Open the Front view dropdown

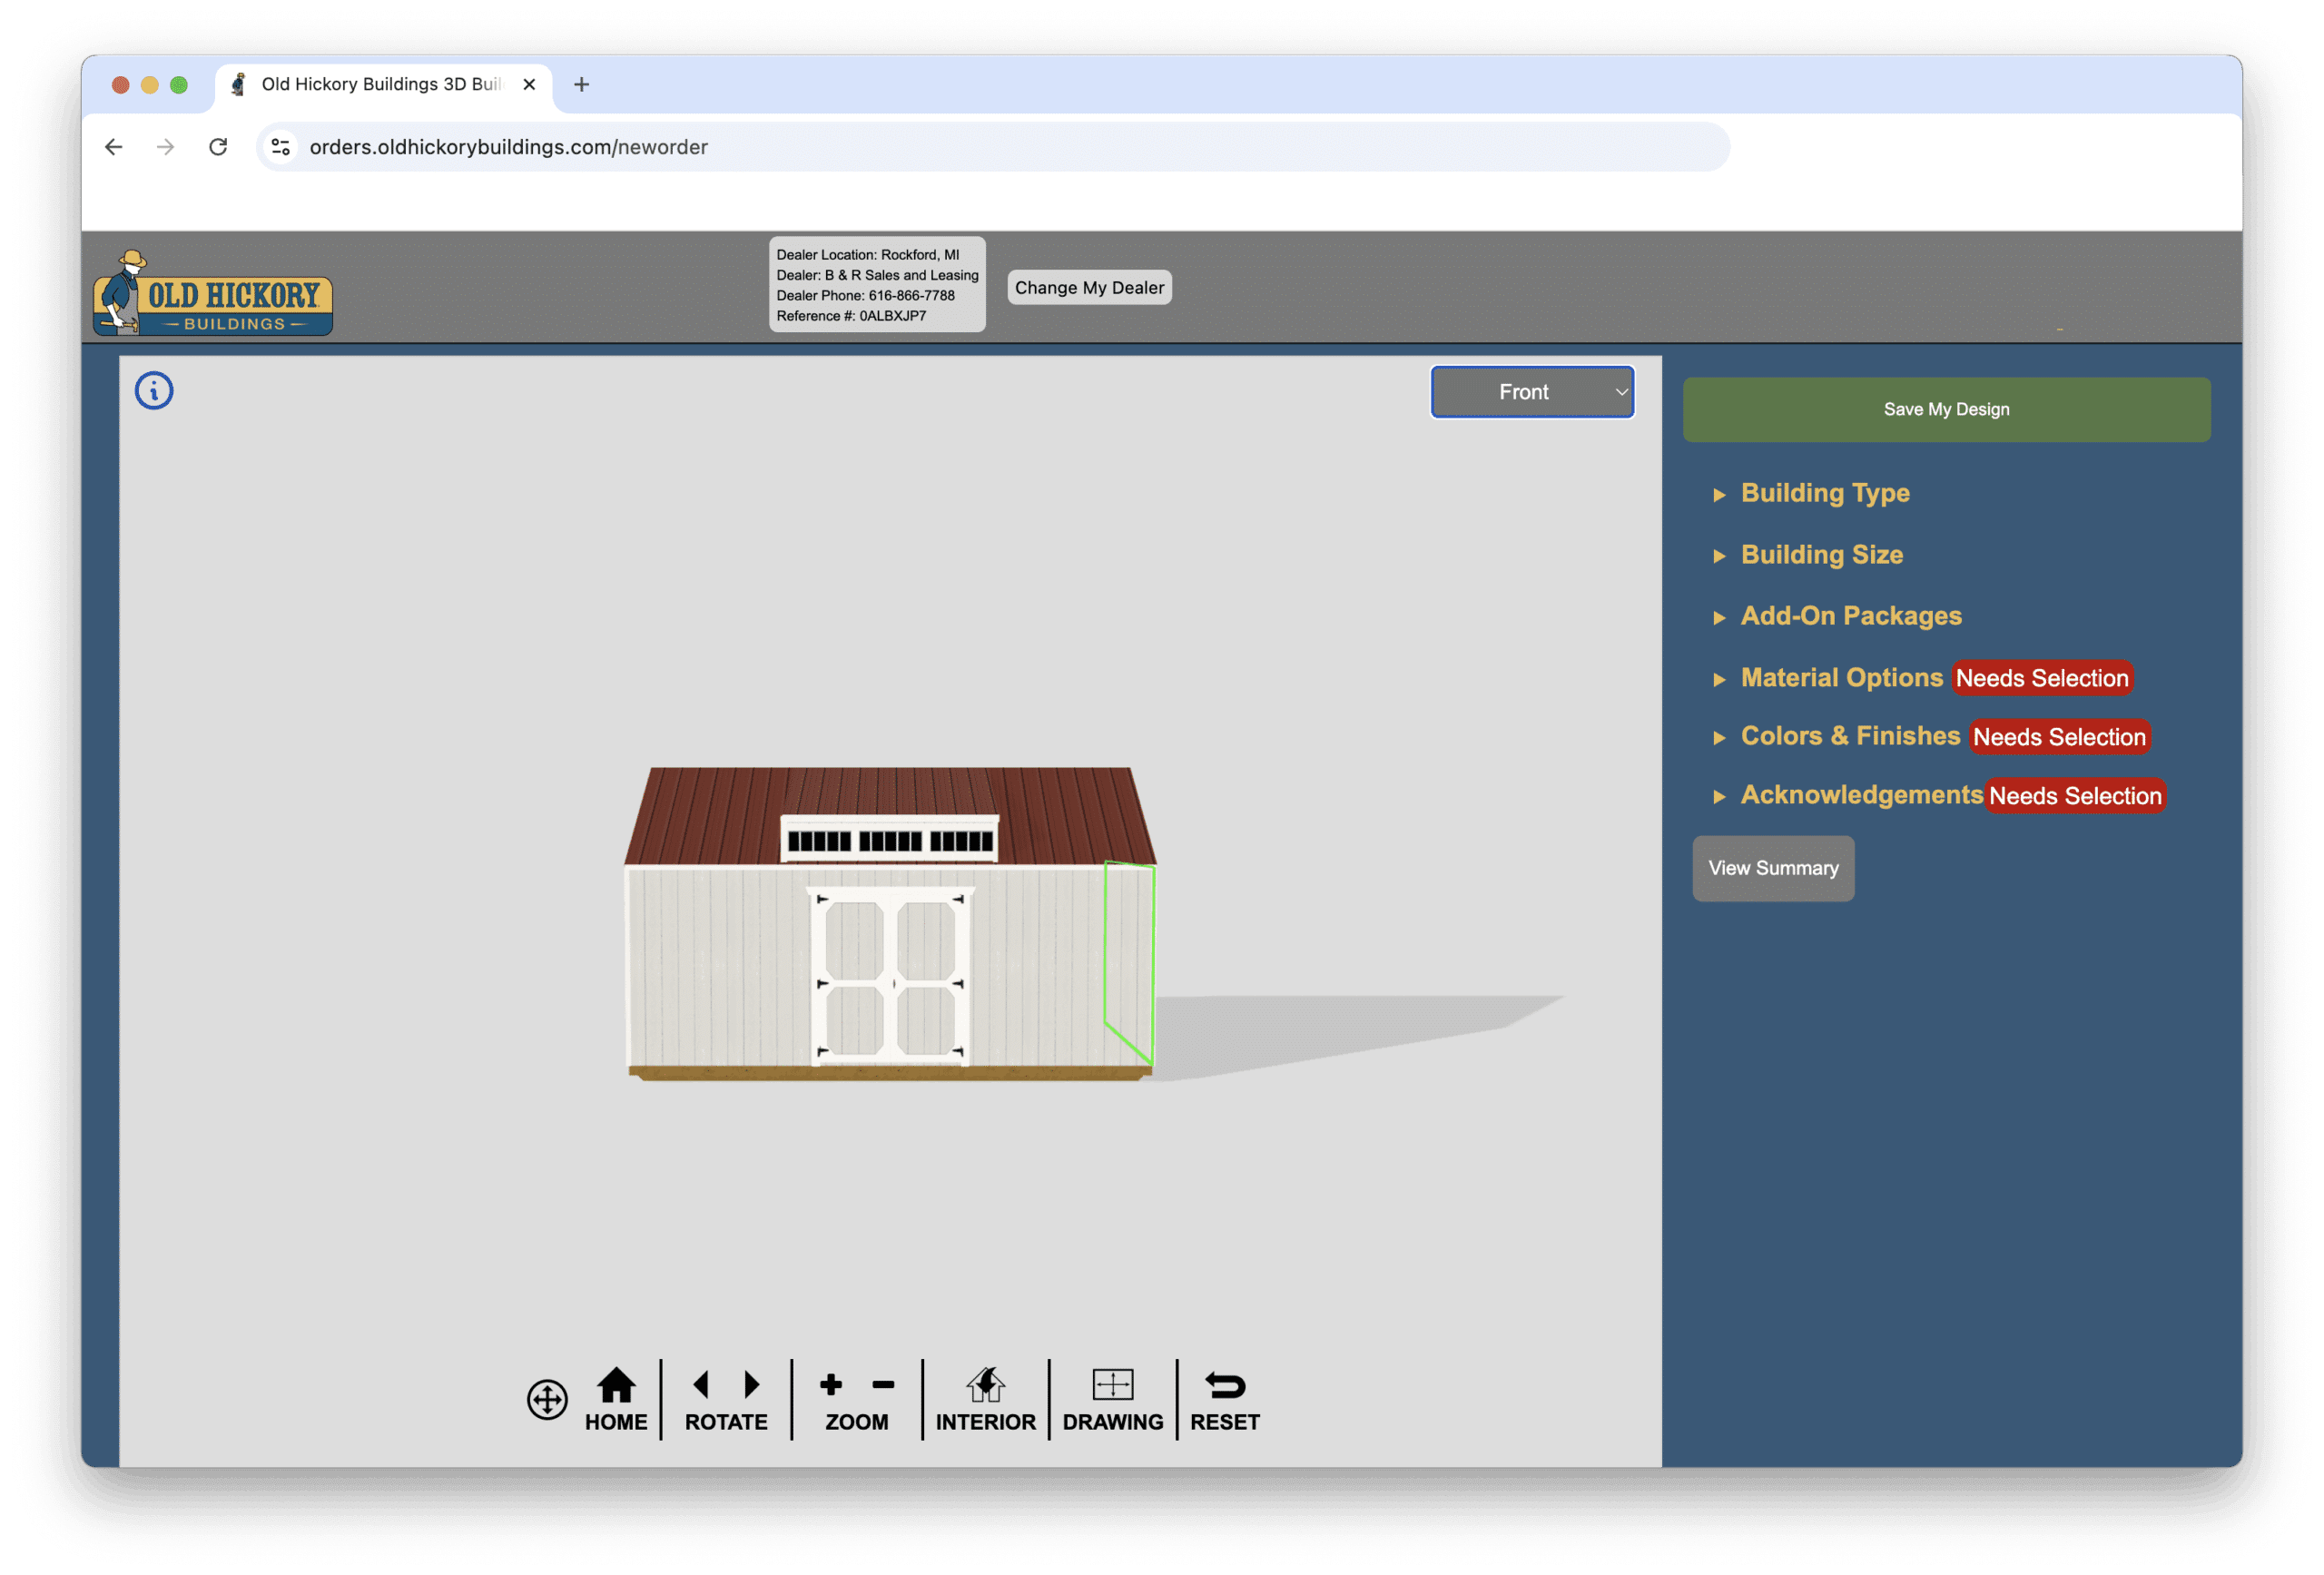point(1532,392)
